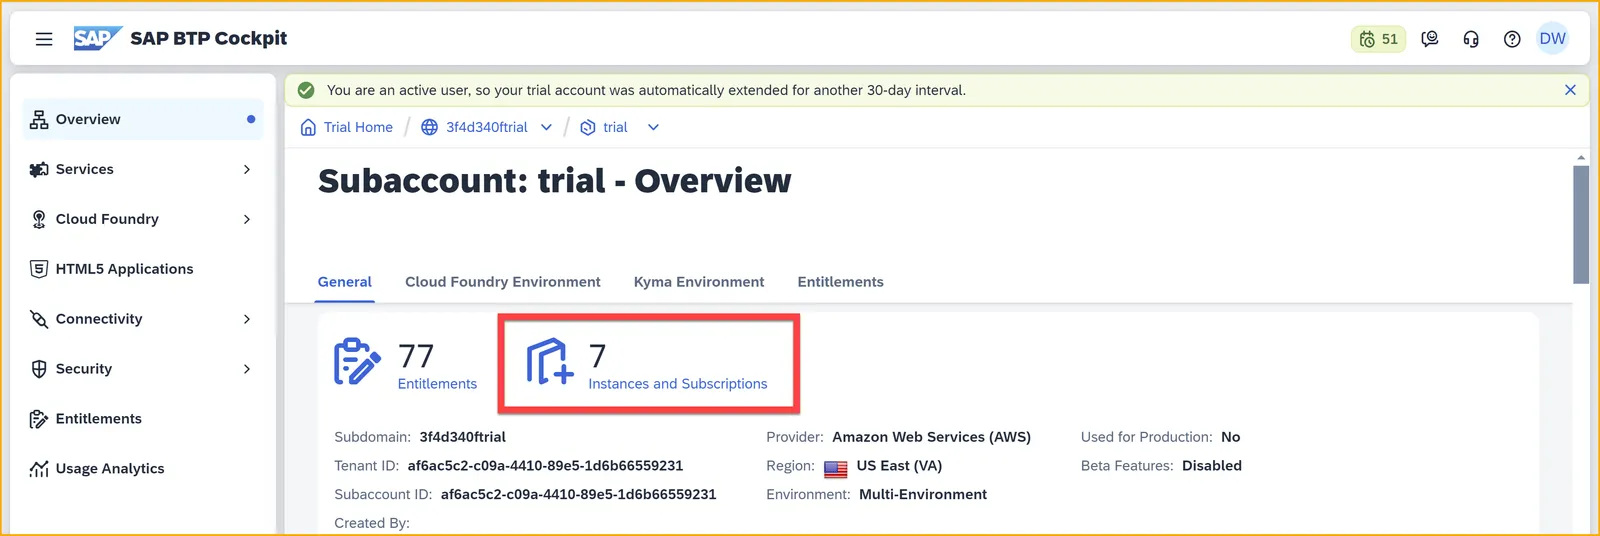Open Instances and Subscriptions link

coord(678,384)
